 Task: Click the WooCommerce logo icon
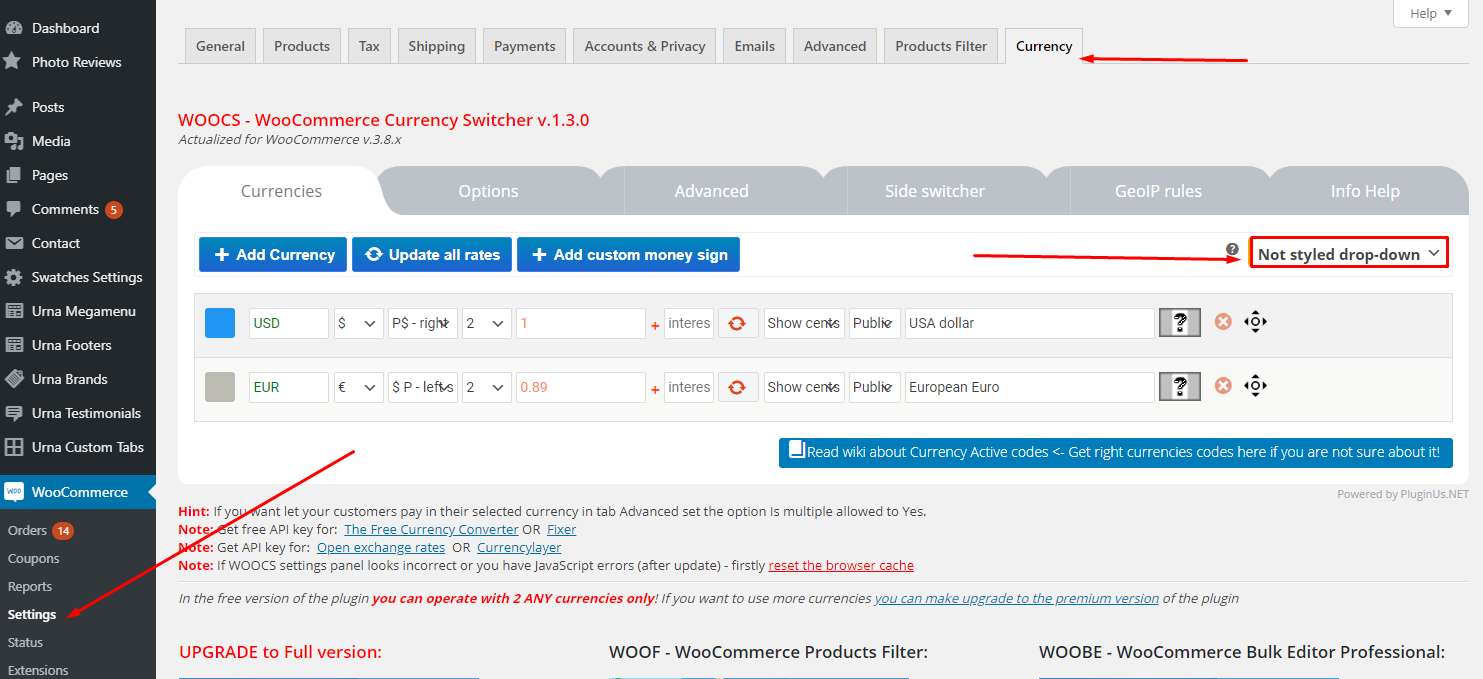[13, 492]
